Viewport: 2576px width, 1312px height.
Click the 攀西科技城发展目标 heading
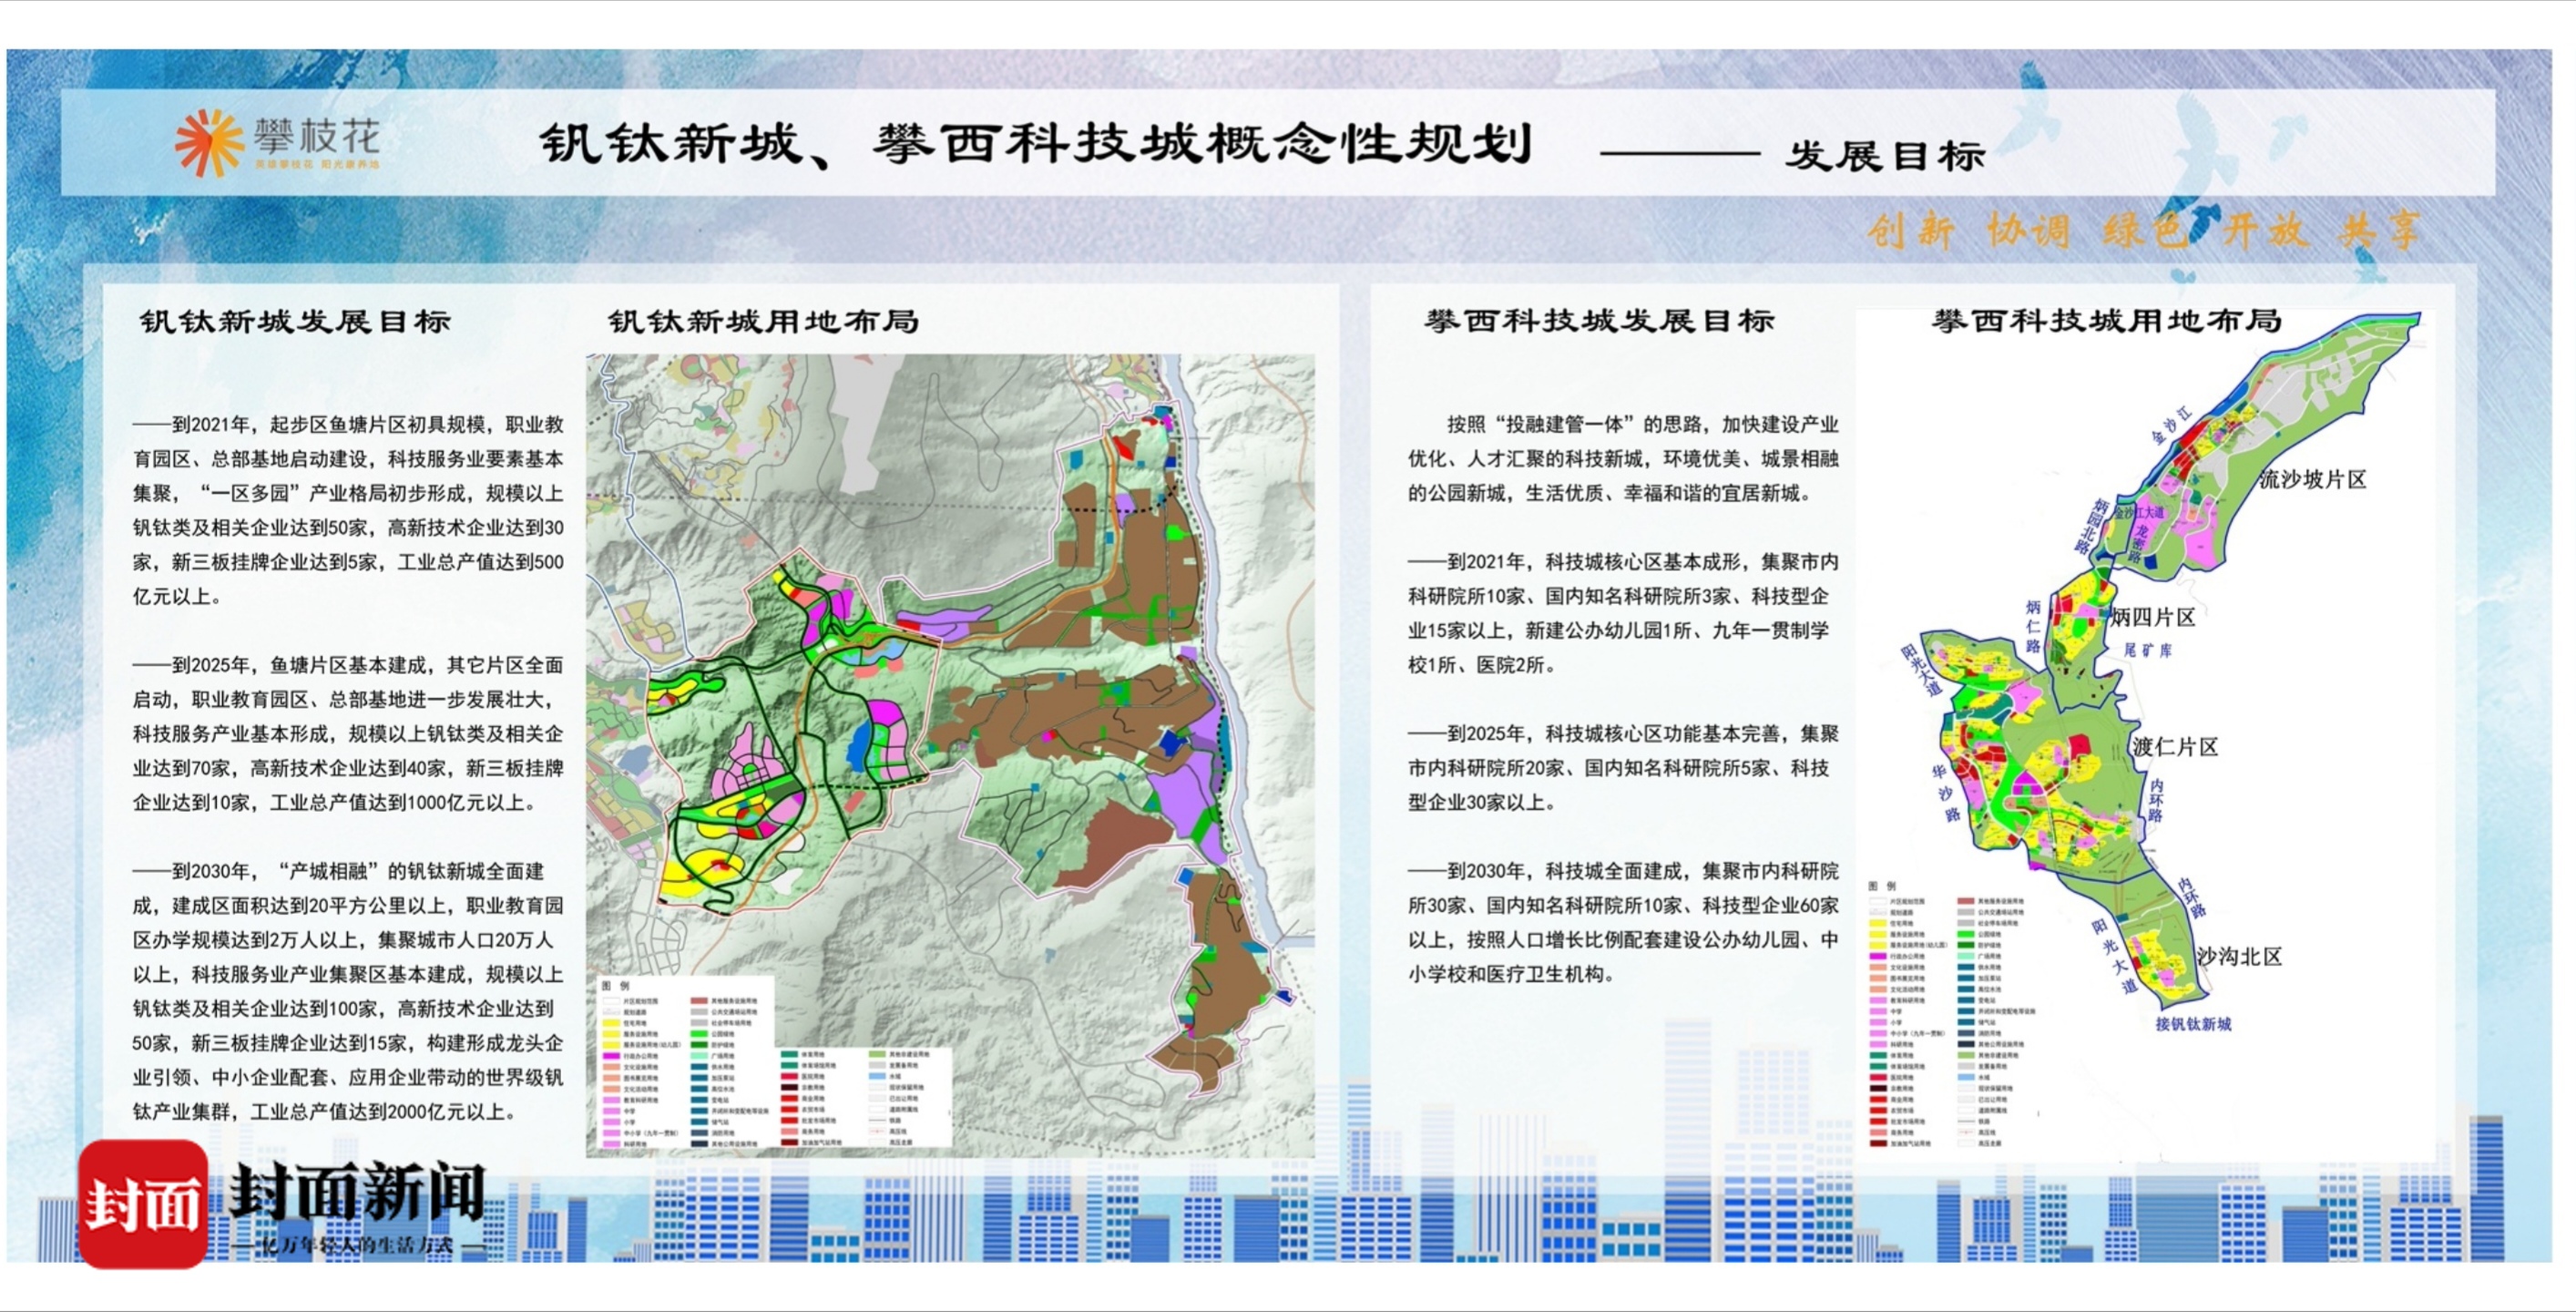point(1599,321)
